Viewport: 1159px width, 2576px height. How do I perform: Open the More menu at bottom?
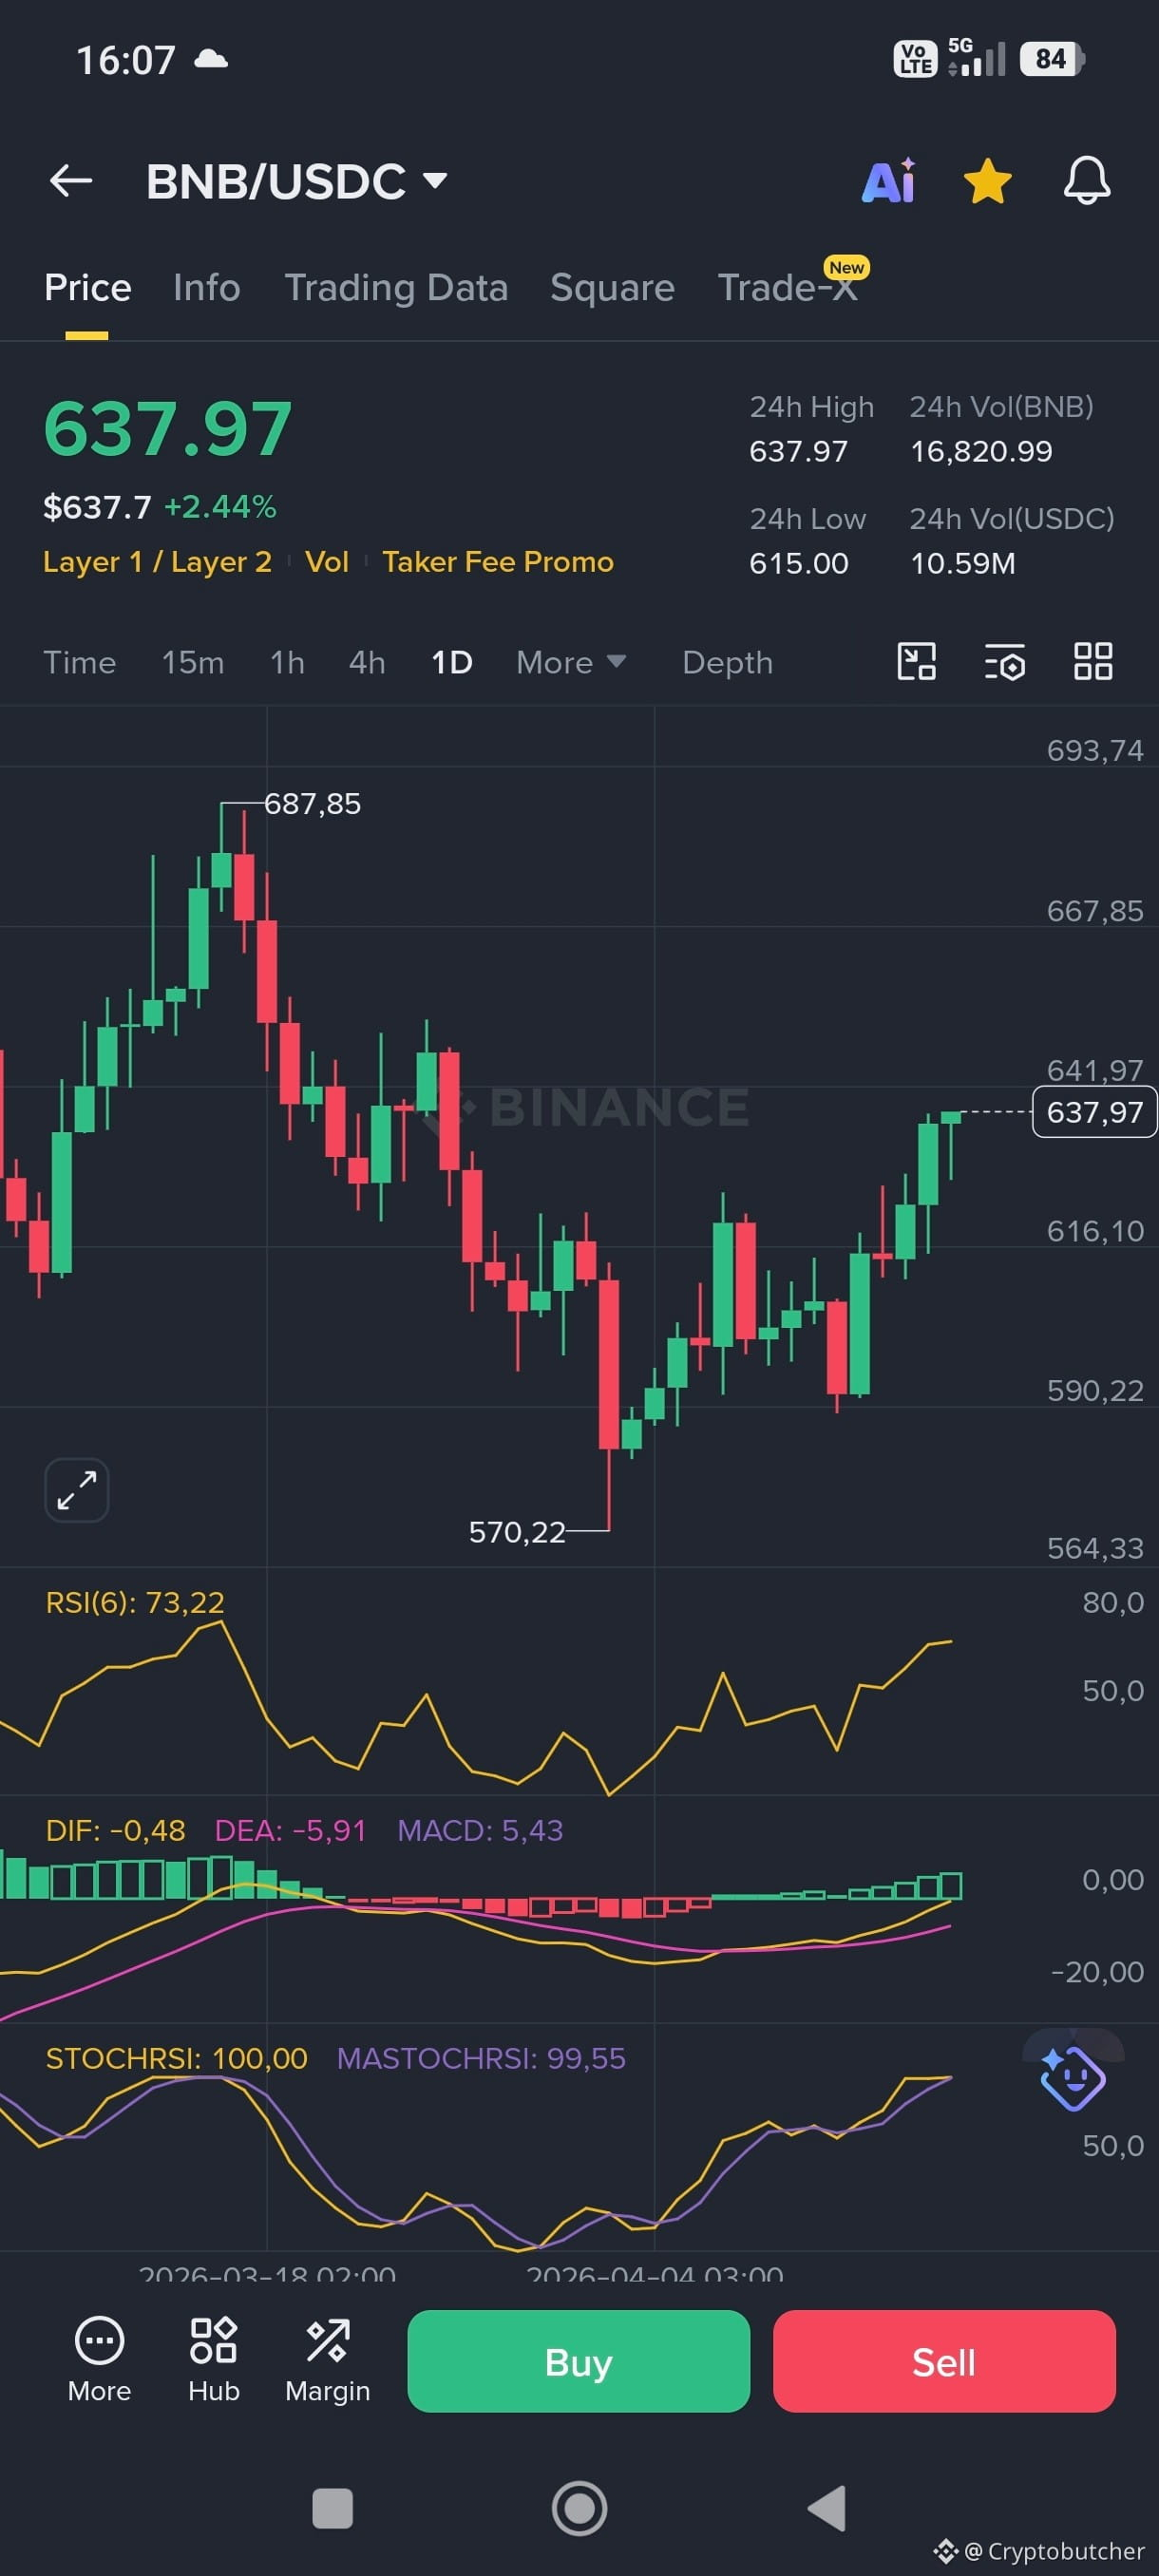click(99, 2361)
